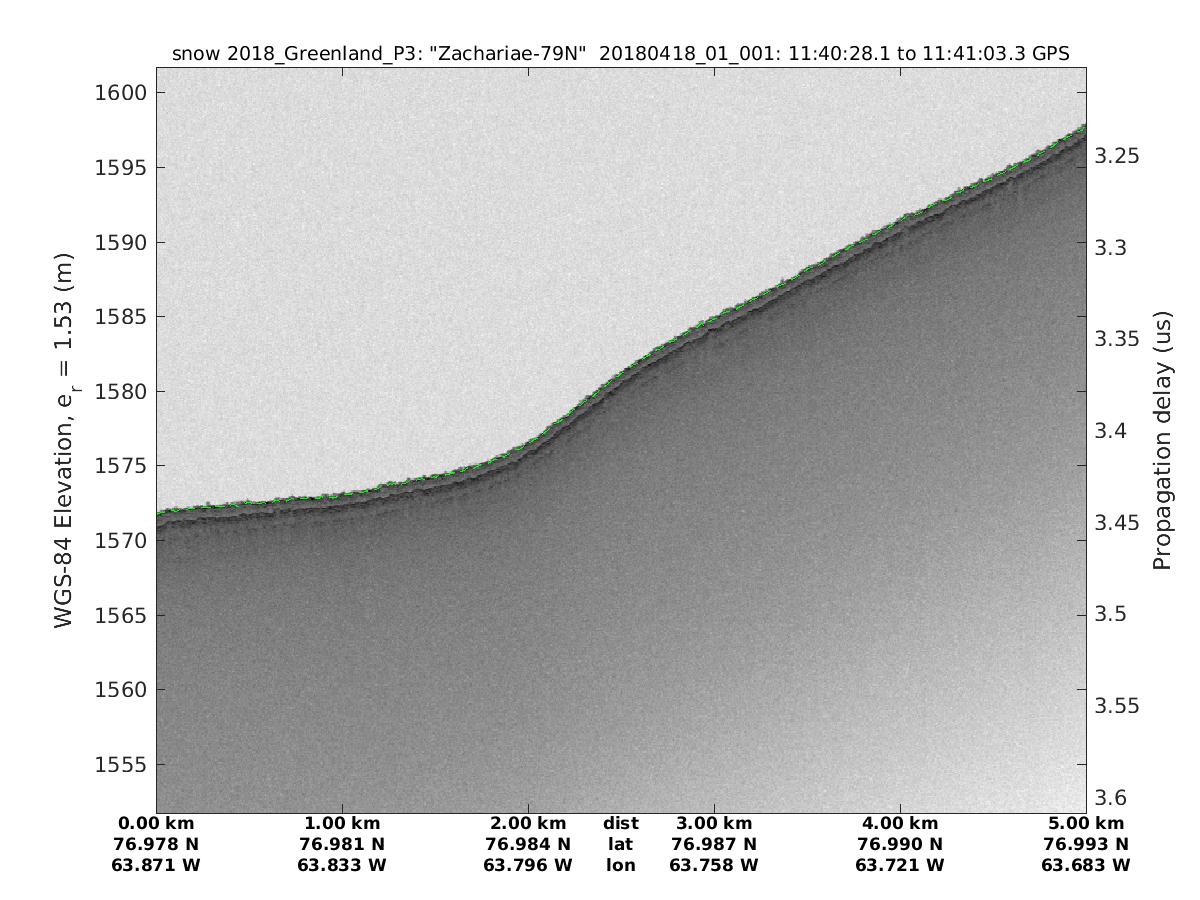The height and width of the screenshot is (900, 1200).
Task: Click the 'dist' row legend label
Action: [620, 824]
